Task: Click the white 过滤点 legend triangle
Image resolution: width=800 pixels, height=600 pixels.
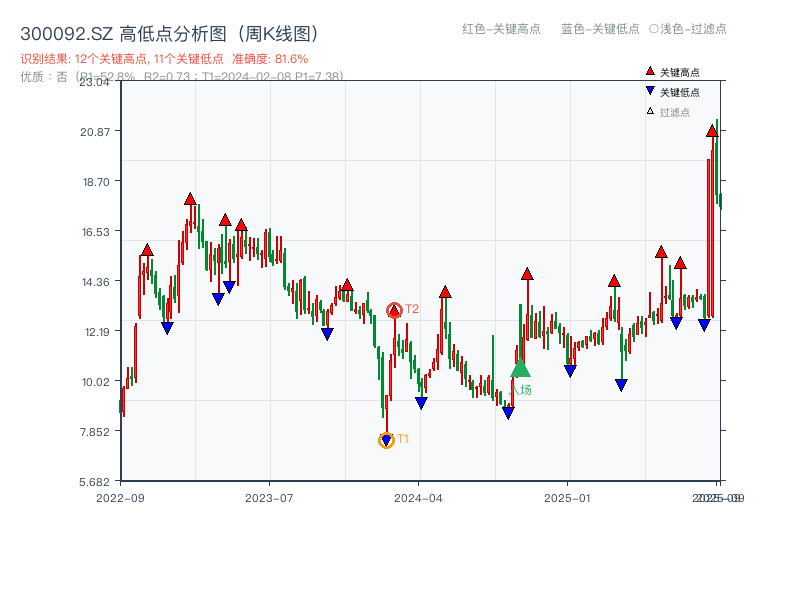Action: coord(650,111)
